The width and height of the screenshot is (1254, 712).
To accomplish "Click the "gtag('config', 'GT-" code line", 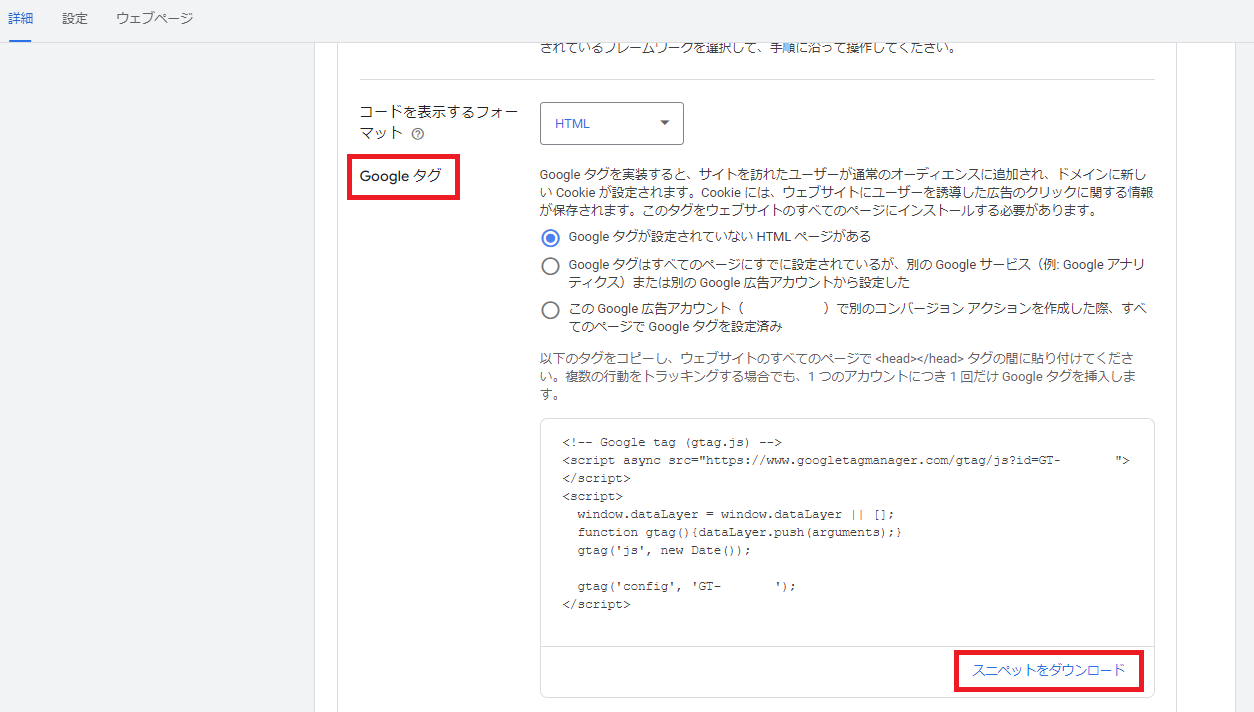I will pyautogui.click(x=686, y=586).
